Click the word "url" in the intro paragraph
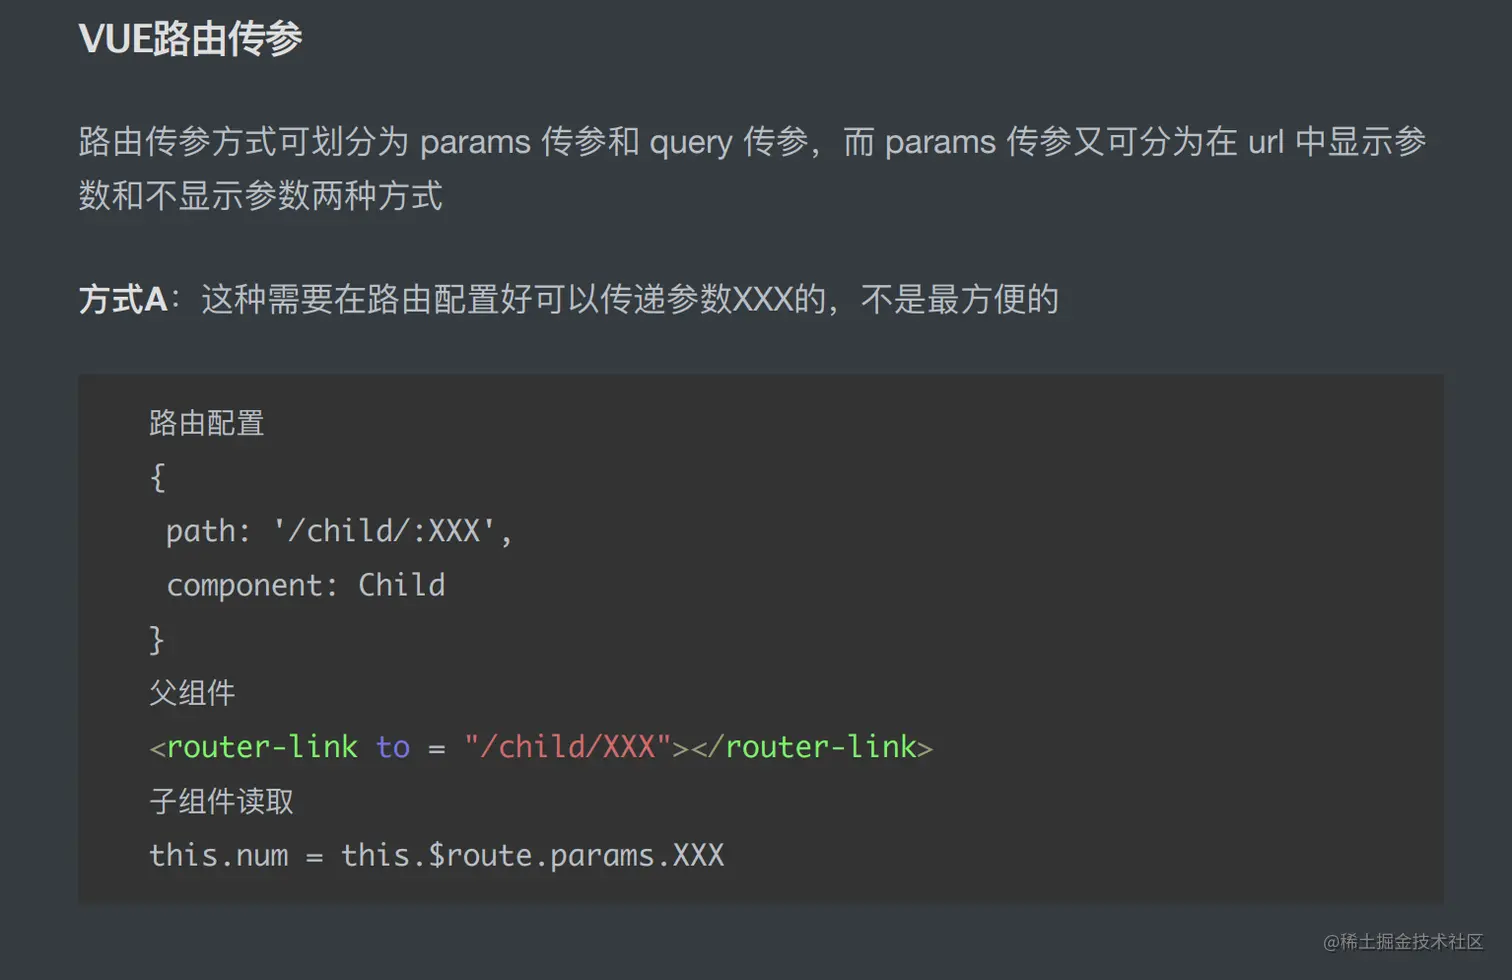The image size is (1512, 980). [1265, 142]
